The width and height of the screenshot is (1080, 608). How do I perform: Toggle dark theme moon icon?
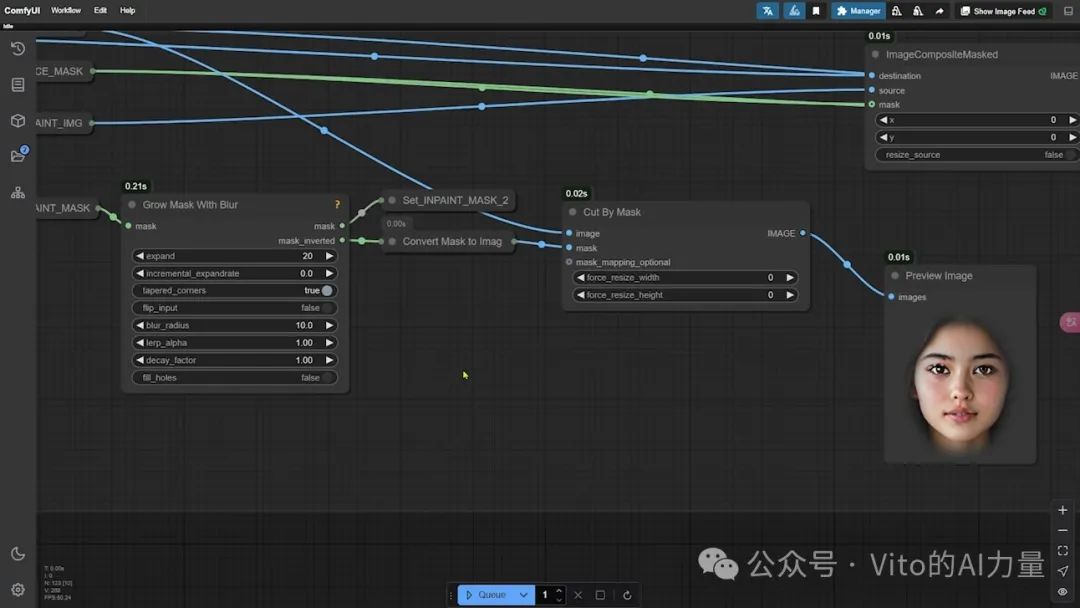tap(18, 554)
